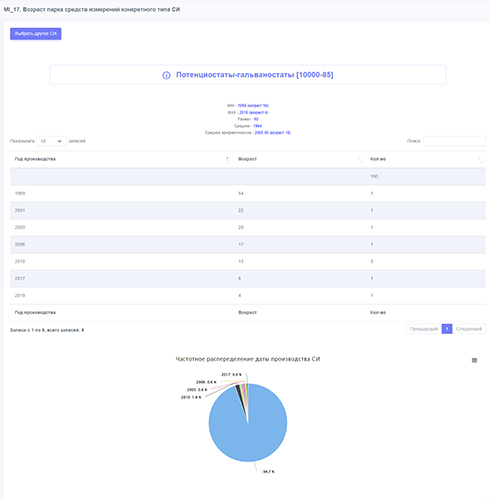Click the 2010 pie chart label
This screenshot has height=500, width=489.
(191, 397)
